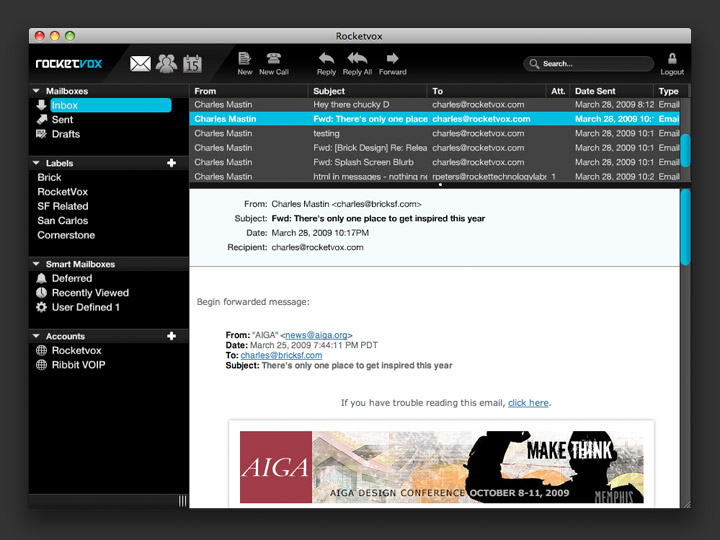Sort messages by Type column header
Image resolution: width=720 pixels, height=540 pixels.
[x=671, y=91]
